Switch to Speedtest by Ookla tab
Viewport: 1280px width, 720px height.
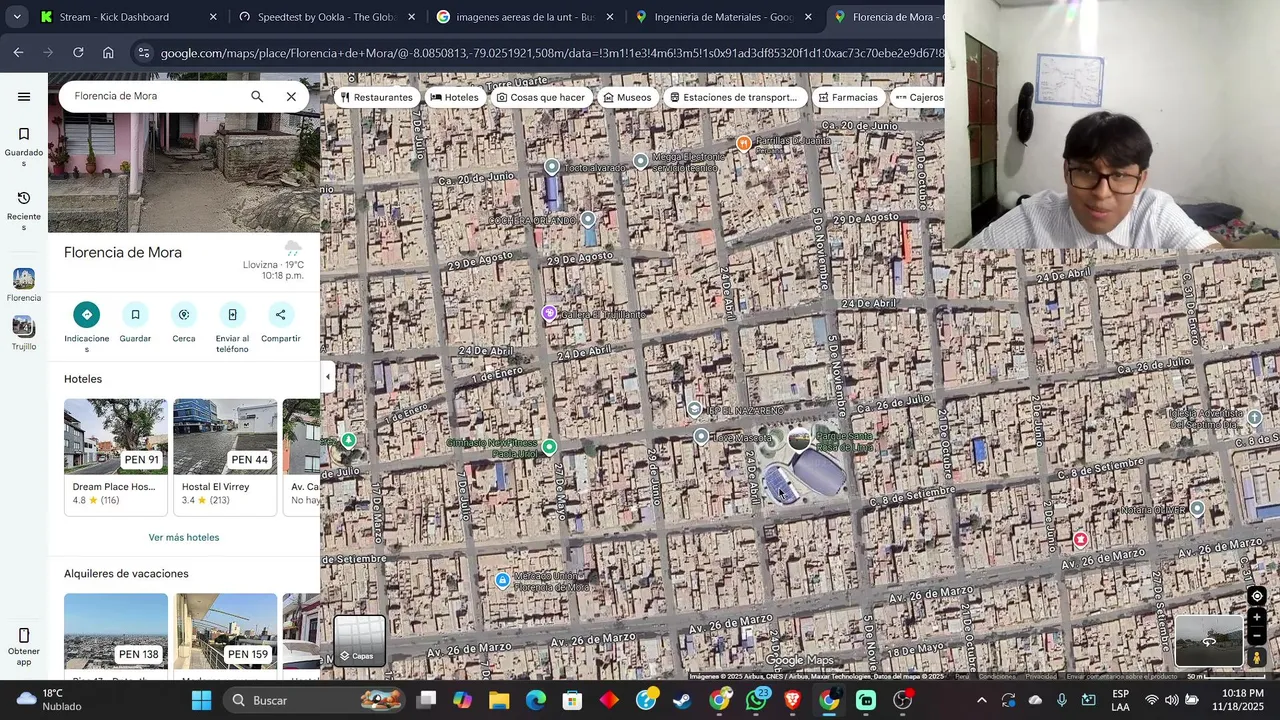click(327, 17)
